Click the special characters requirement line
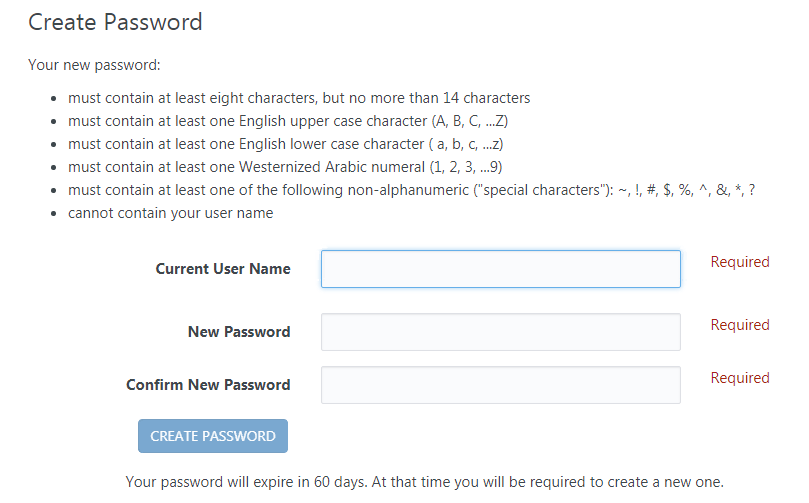809x503 pixels. click(x=410, y=190)
